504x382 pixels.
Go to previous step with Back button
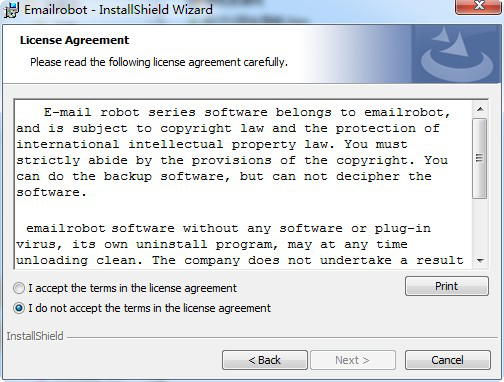click(x=265, y=360)
